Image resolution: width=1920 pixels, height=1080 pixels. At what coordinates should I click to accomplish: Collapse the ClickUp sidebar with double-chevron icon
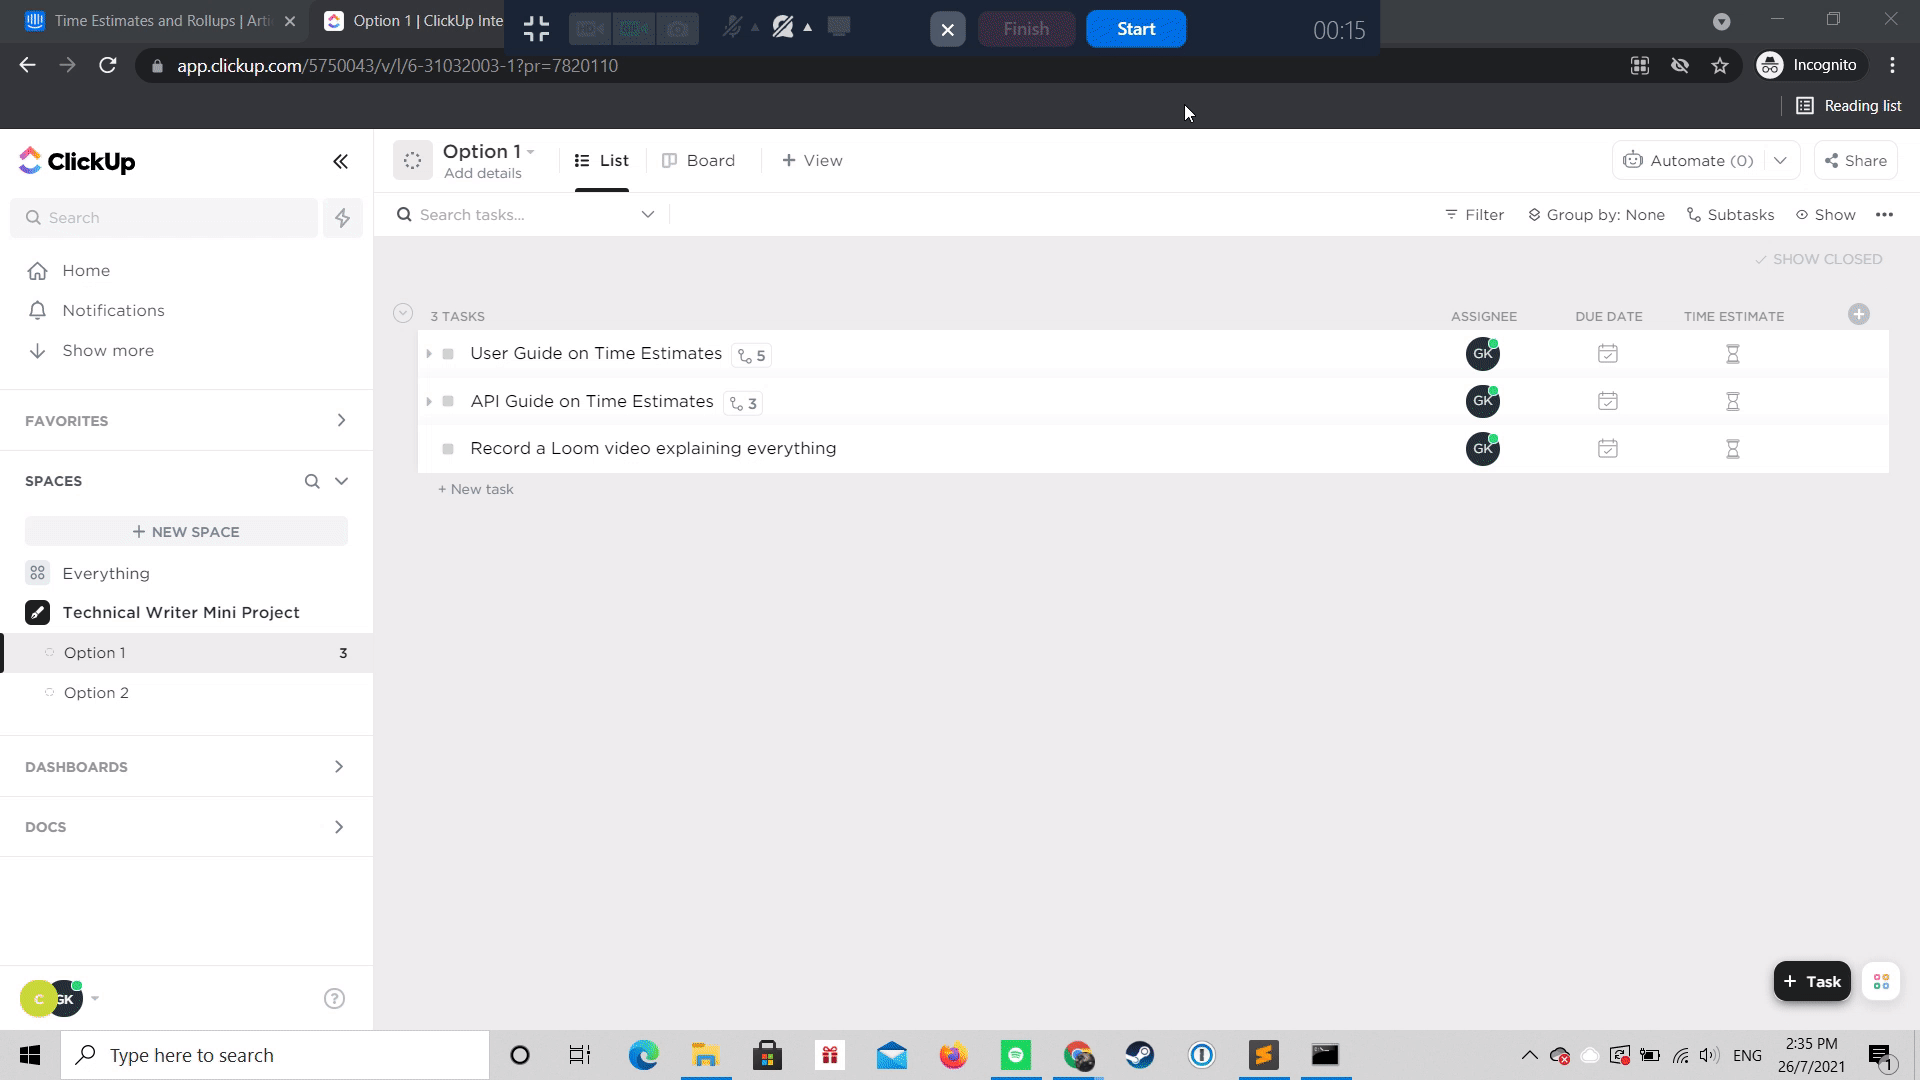340,161
